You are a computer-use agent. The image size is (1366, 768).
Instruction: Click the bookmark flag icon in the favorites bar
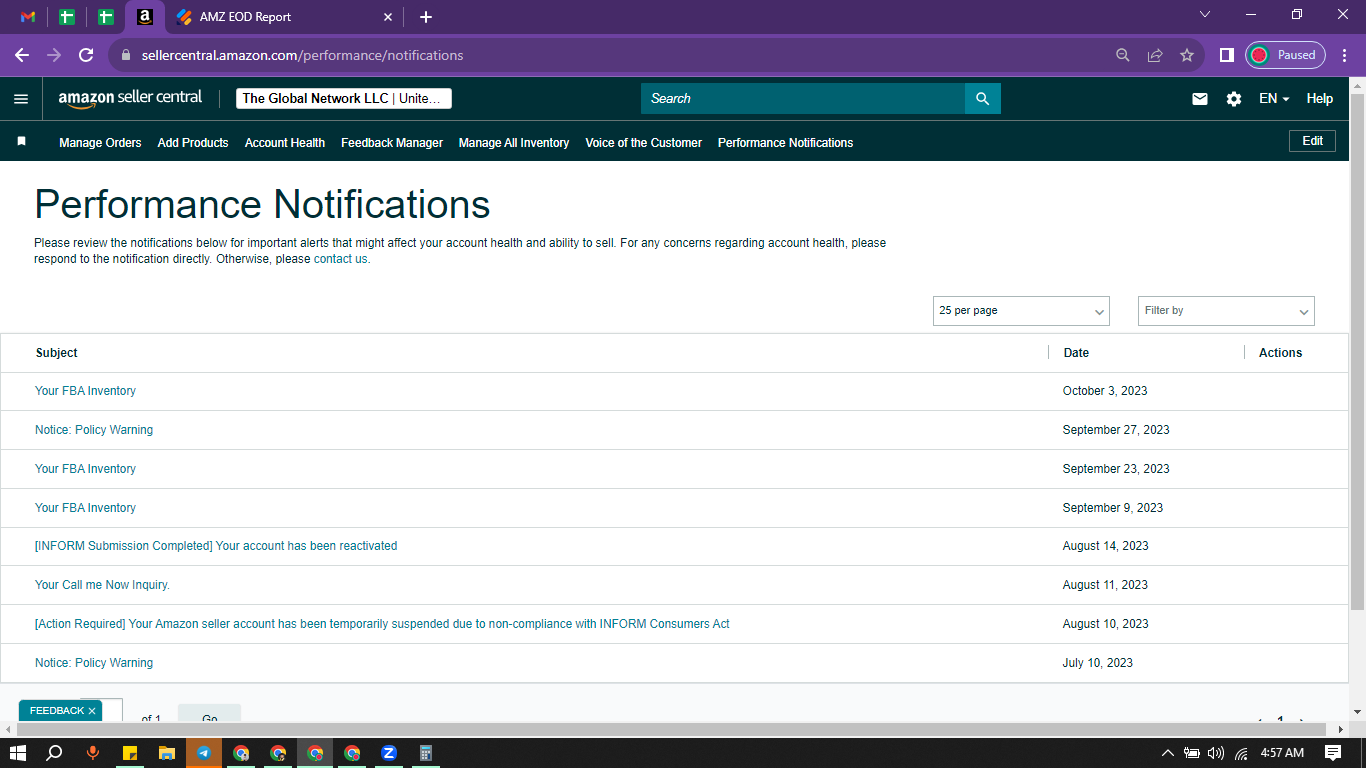click(x=21, y=142)
